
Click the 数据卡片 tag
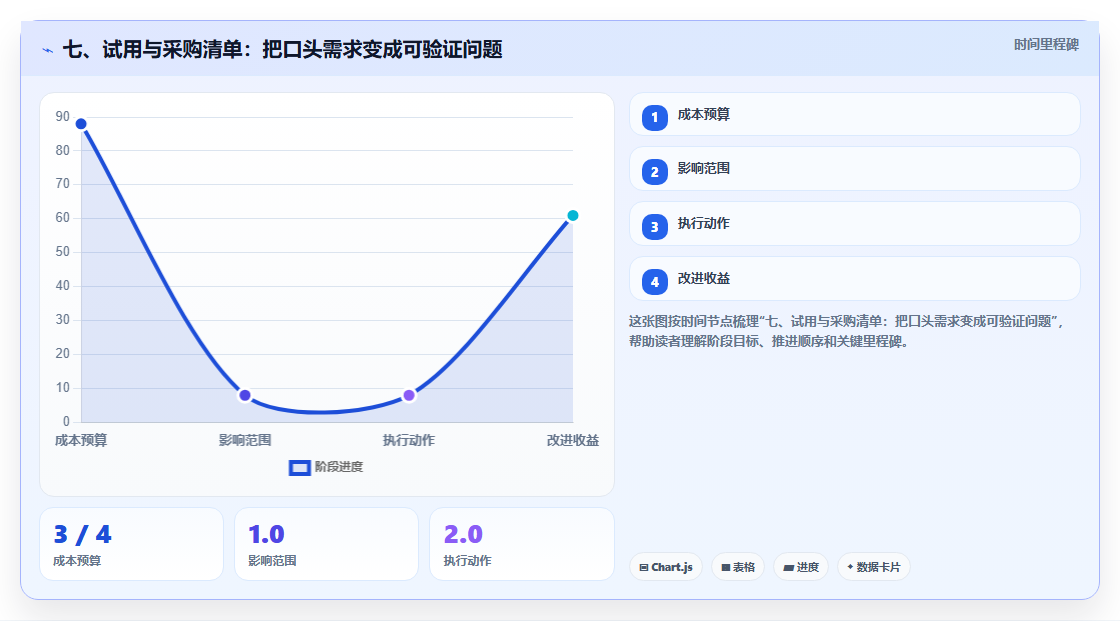874,567
